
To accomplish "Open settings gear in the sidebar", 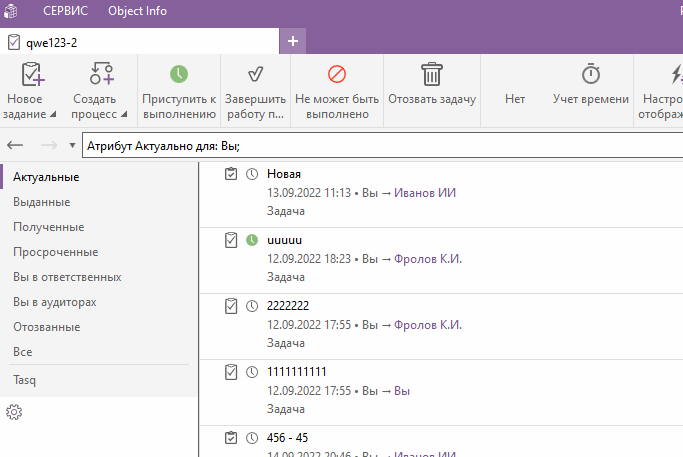I will (14, 412).
